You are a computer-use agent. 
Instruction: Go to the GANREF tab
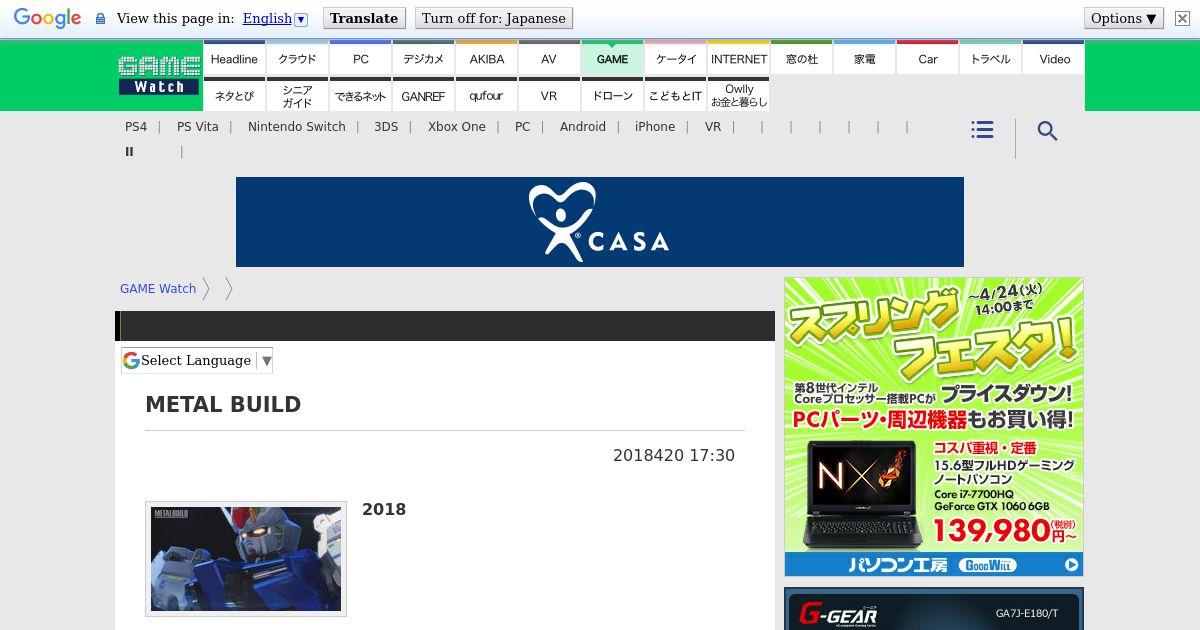click(423, 96)
